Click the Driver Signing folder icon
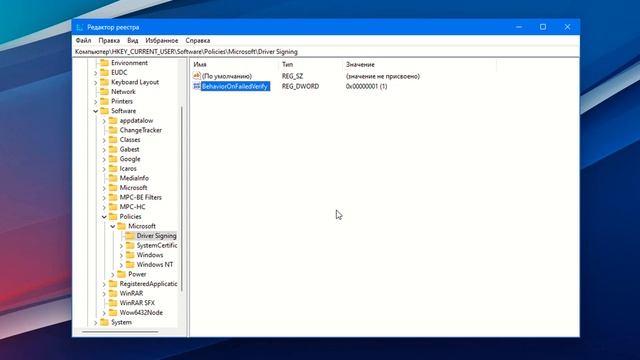Viewport: 640px width, 360px height. [x=130, y=236]
